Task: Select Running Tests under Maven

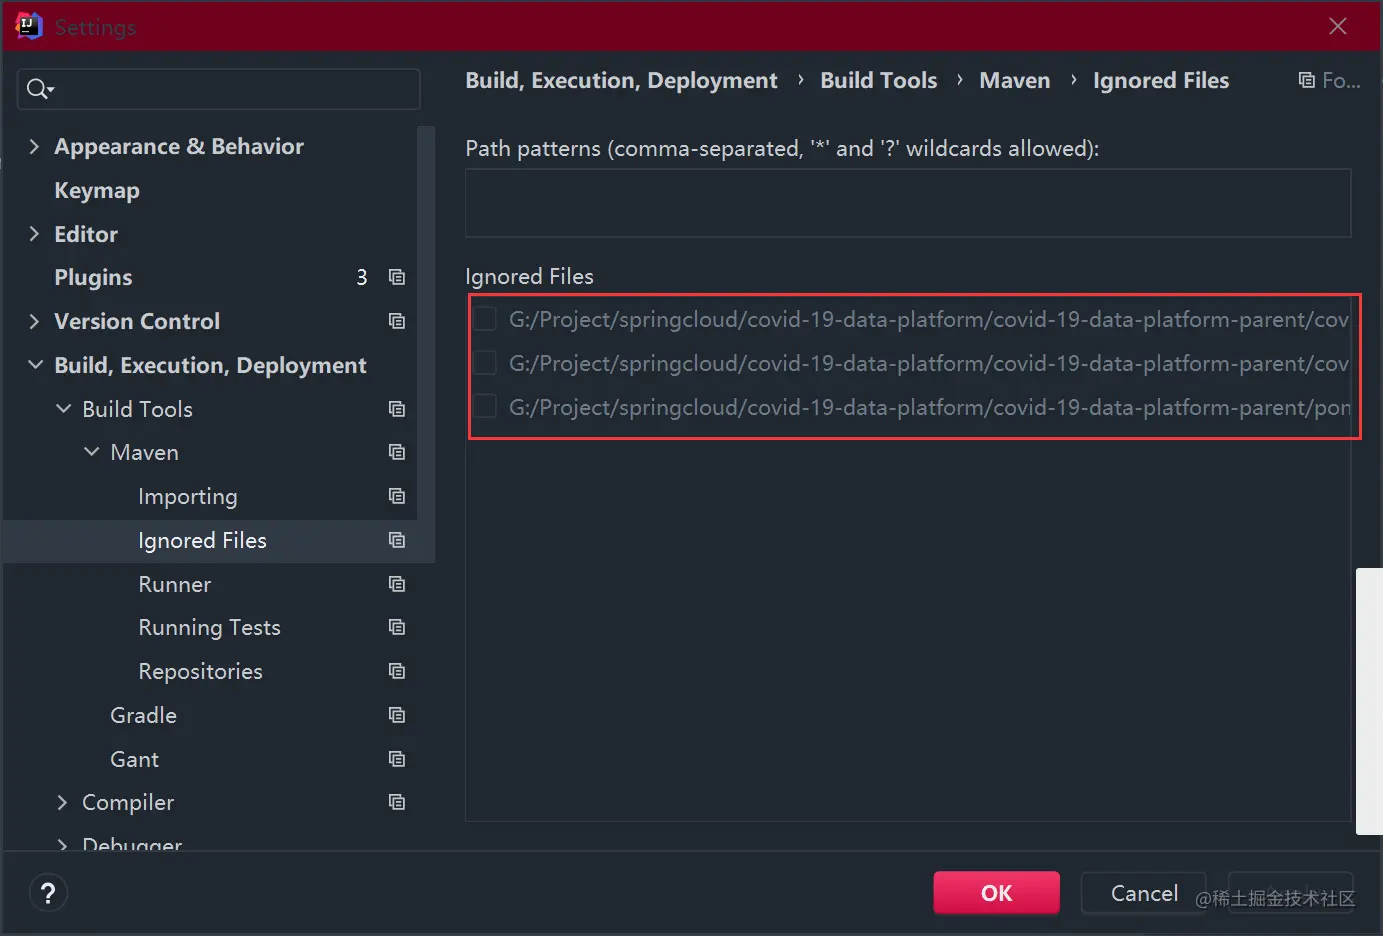Action: (x=209, y=627)
